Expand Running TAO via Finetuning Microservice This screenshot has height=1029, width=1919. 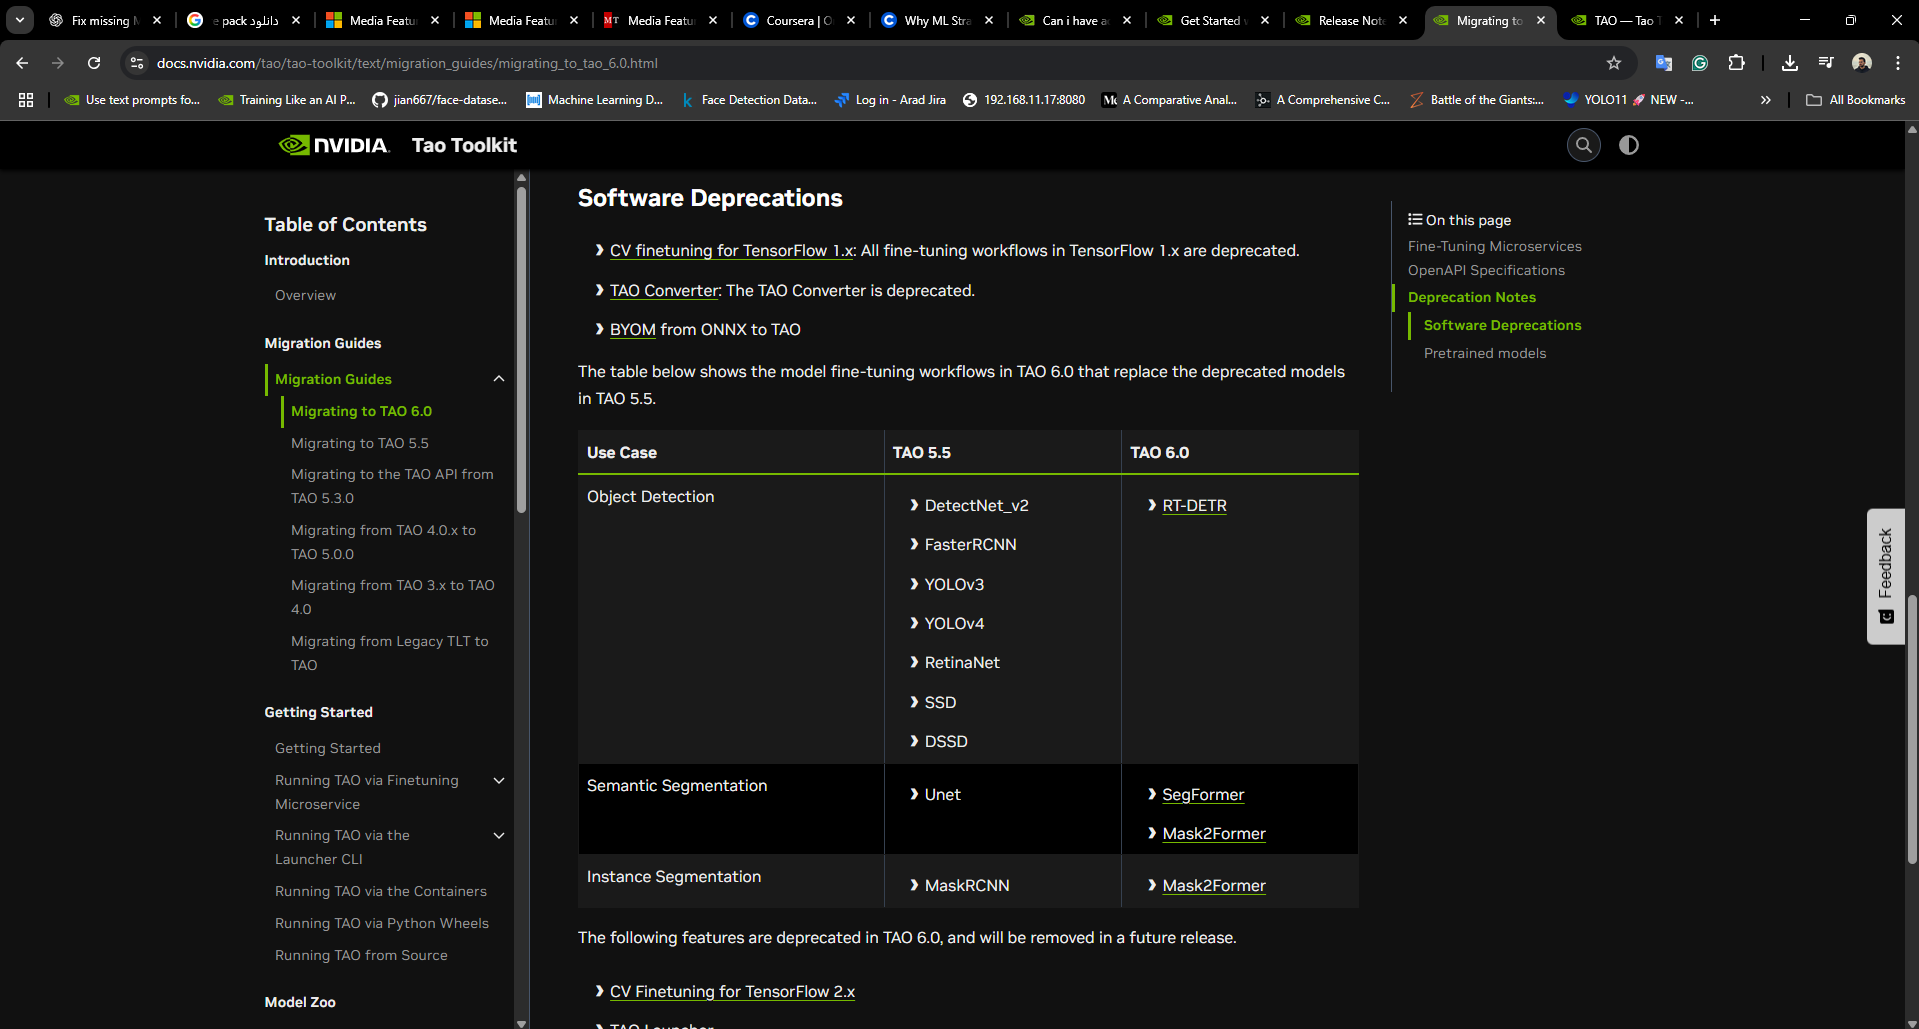(x=499, y=780)
